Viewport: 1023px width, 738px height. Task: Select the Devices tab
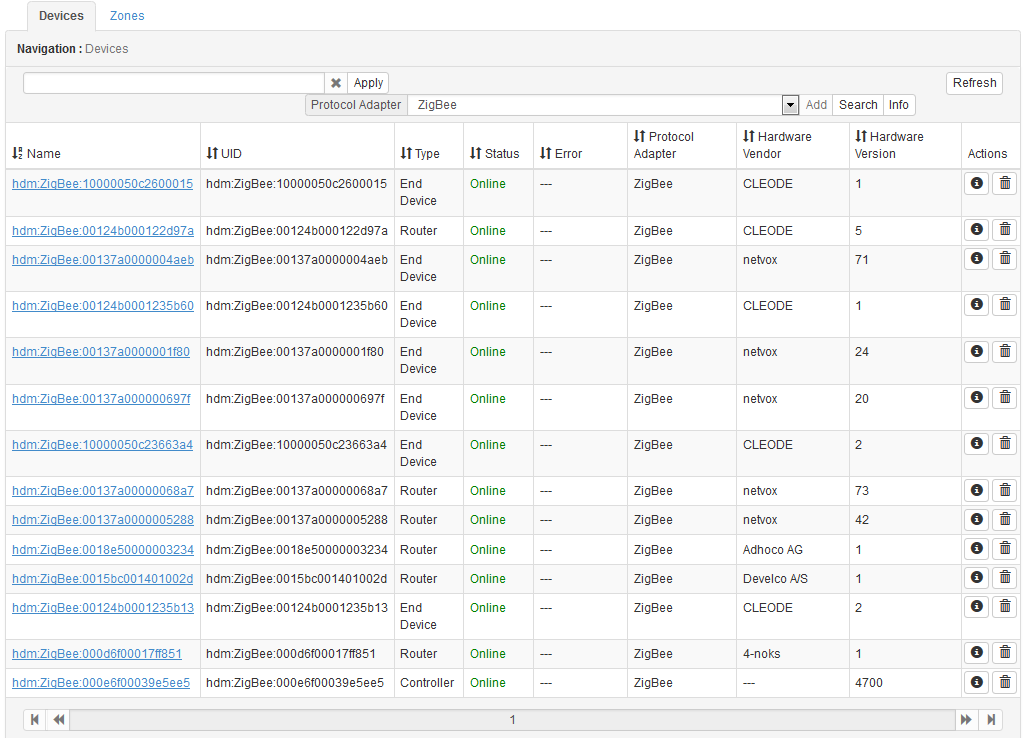[61, 16]
